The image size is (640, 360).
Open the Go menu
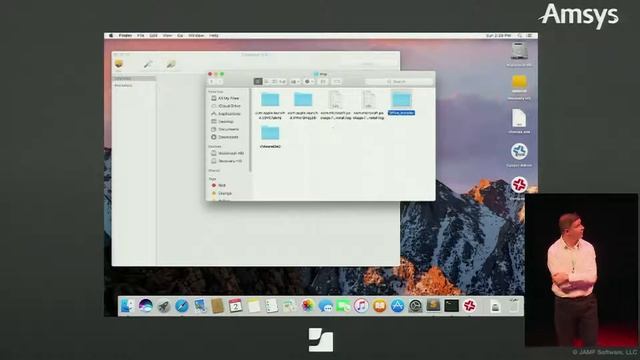pyautogui.click(x=180, y=36)
